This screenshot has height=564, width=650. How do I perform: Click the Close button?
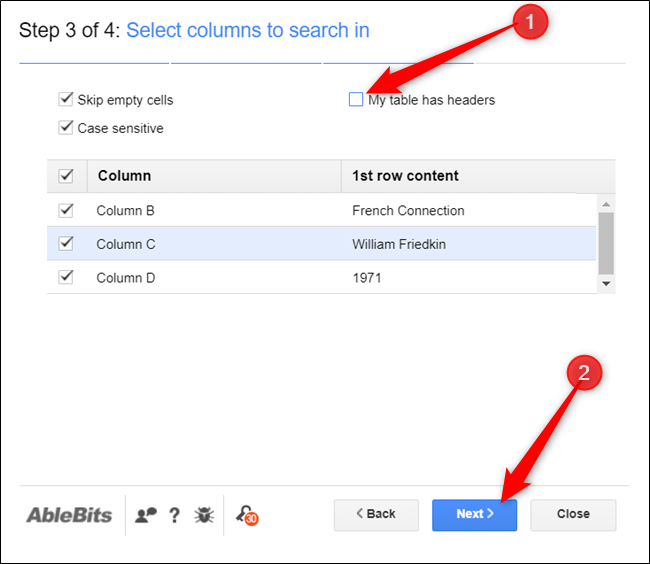pos(573,514)
